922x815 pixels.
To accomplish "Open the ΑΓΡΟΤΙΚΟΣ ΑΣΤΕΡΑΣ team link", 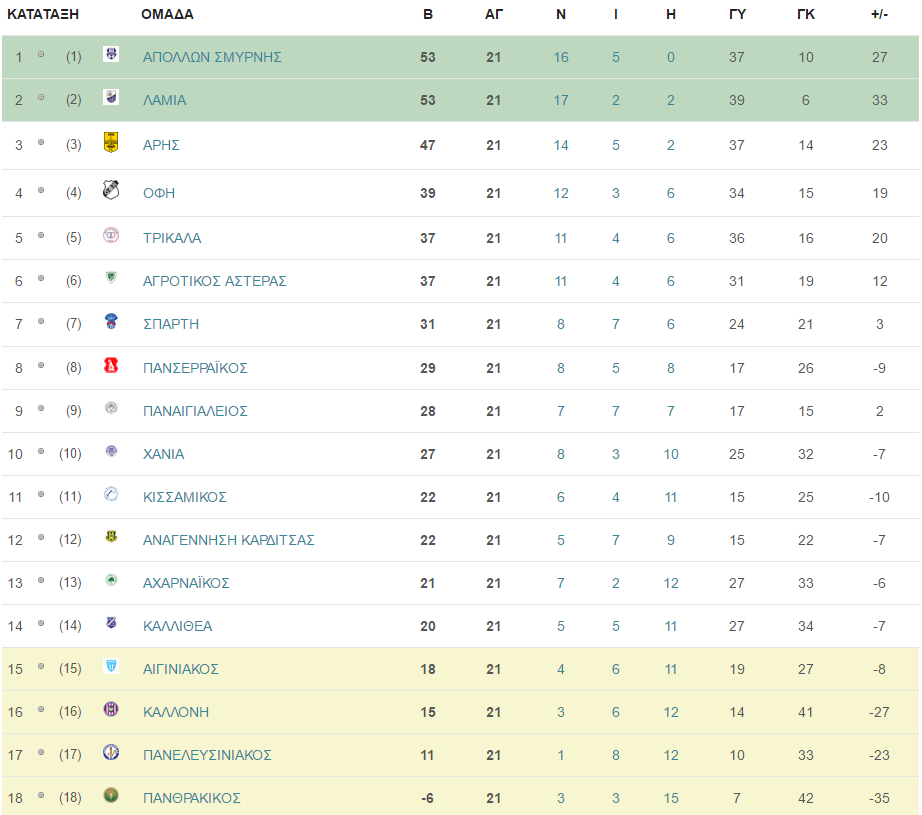I will tap(215, 281).
